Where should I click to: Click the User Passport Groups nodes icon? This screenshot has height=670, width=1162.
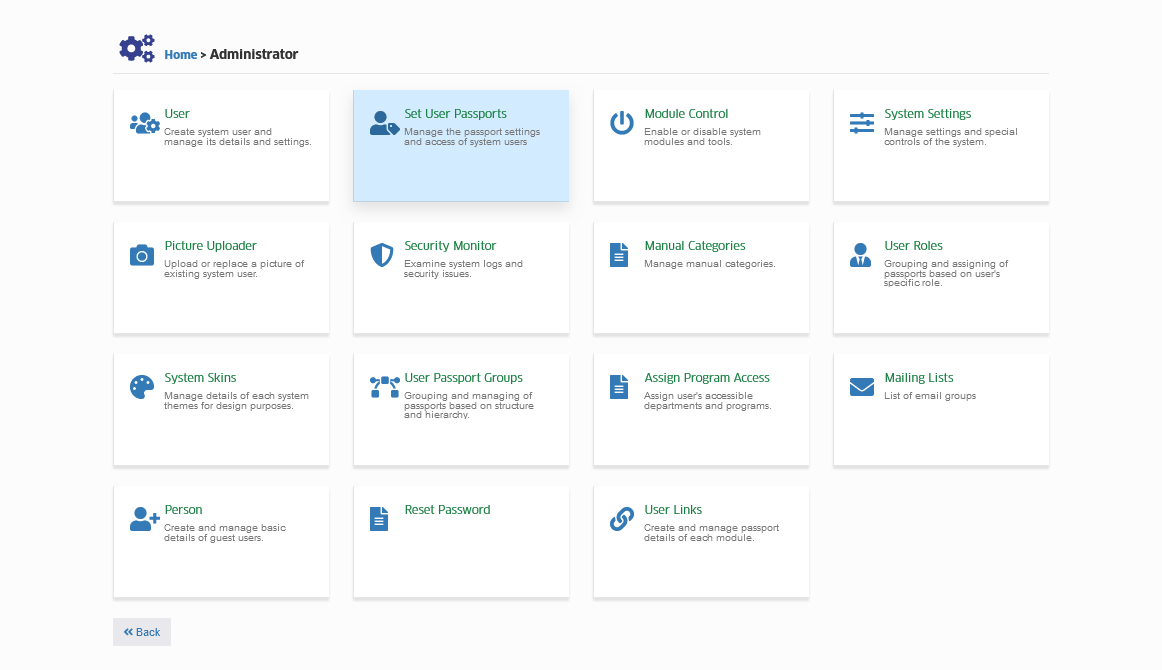click(385, 387)
